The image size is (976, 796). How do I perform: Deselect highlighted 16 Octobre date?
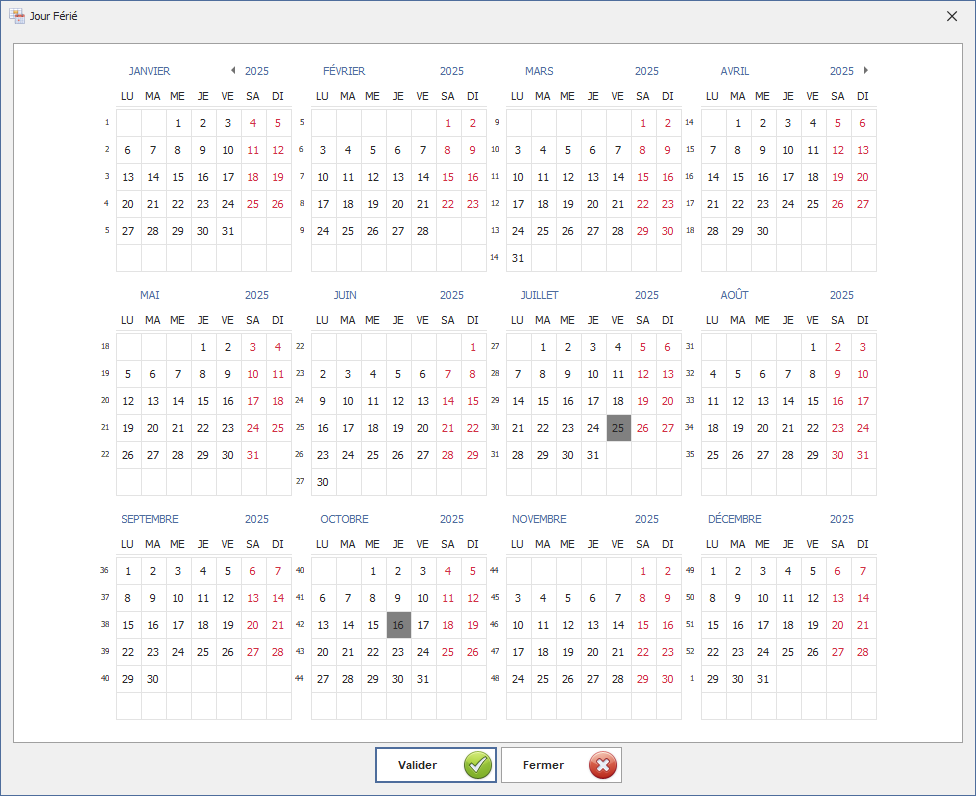[398, 625]
